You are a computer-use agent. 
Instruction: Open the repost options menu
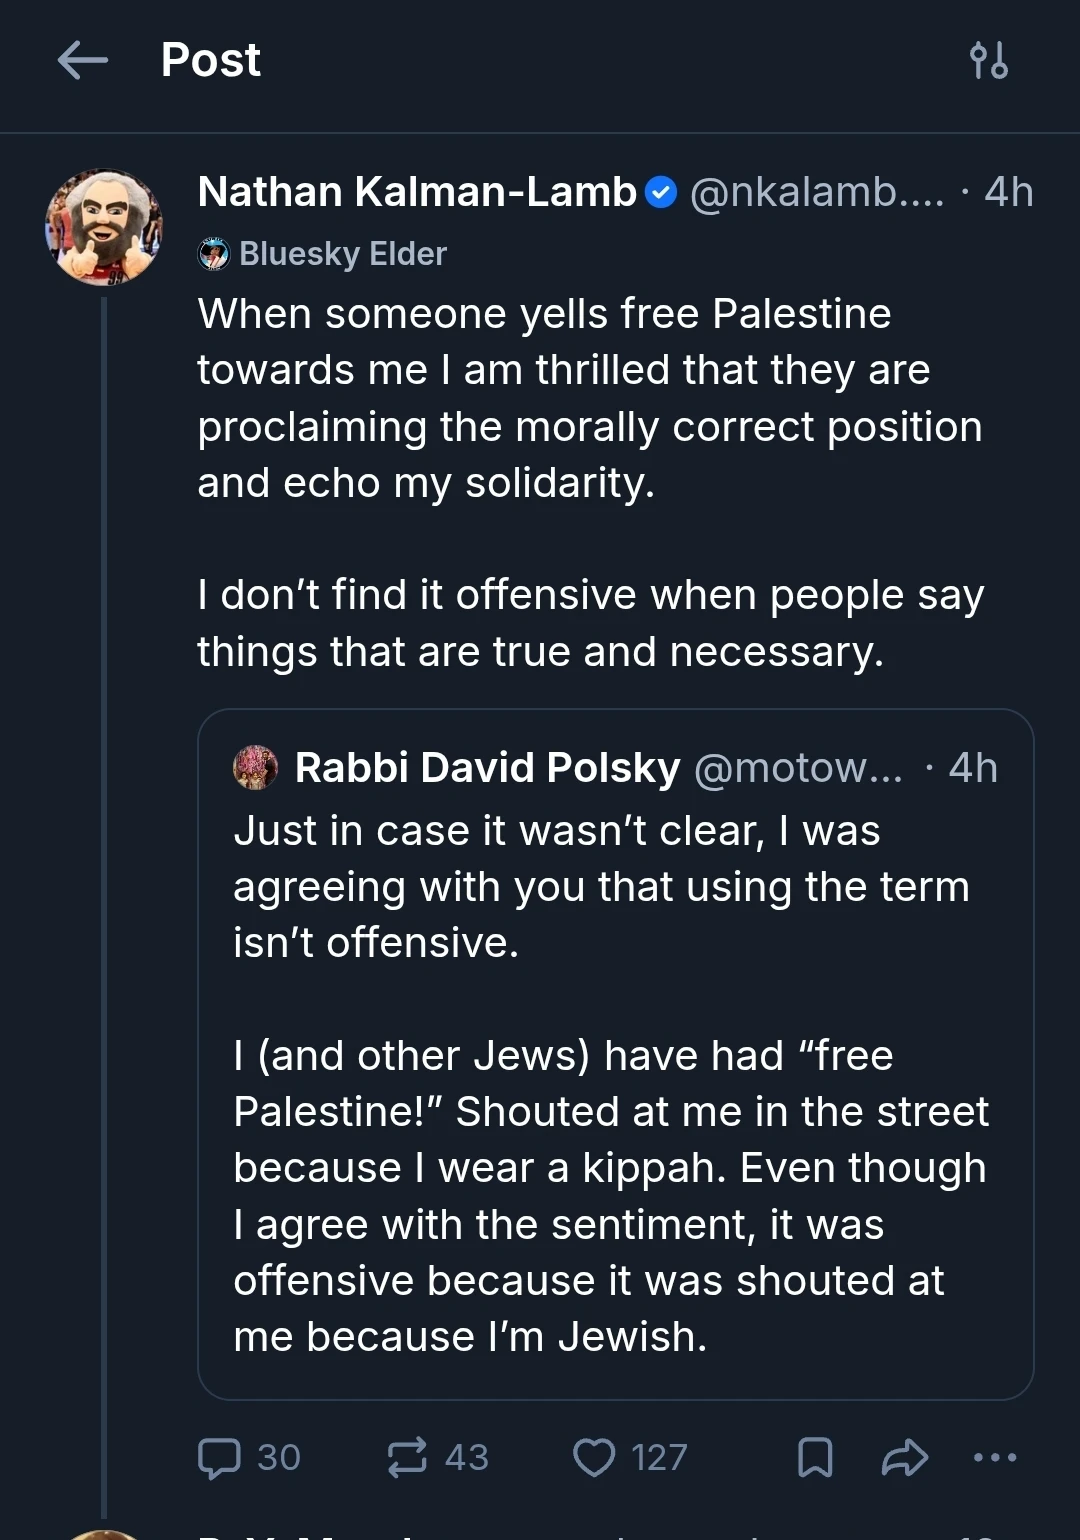click(407, 1457)
